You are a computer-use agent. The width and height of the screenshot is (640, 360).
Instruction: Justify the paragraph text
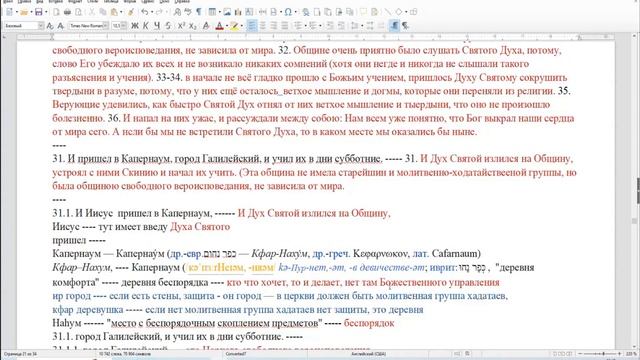(x=285, y=26)
